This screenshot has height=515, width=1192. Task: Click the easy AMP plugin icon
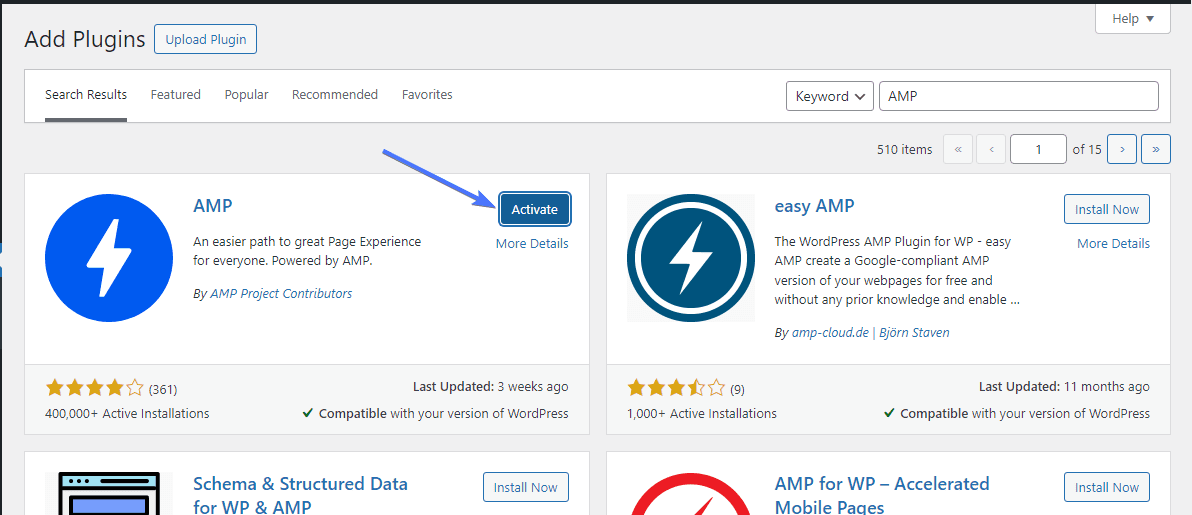pos(691,258)
